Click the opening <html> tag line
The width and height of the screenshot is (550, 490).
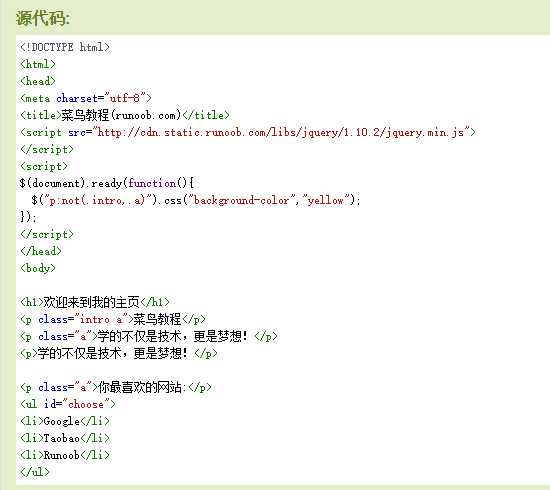pyautogui.click(x=38, y=64)
